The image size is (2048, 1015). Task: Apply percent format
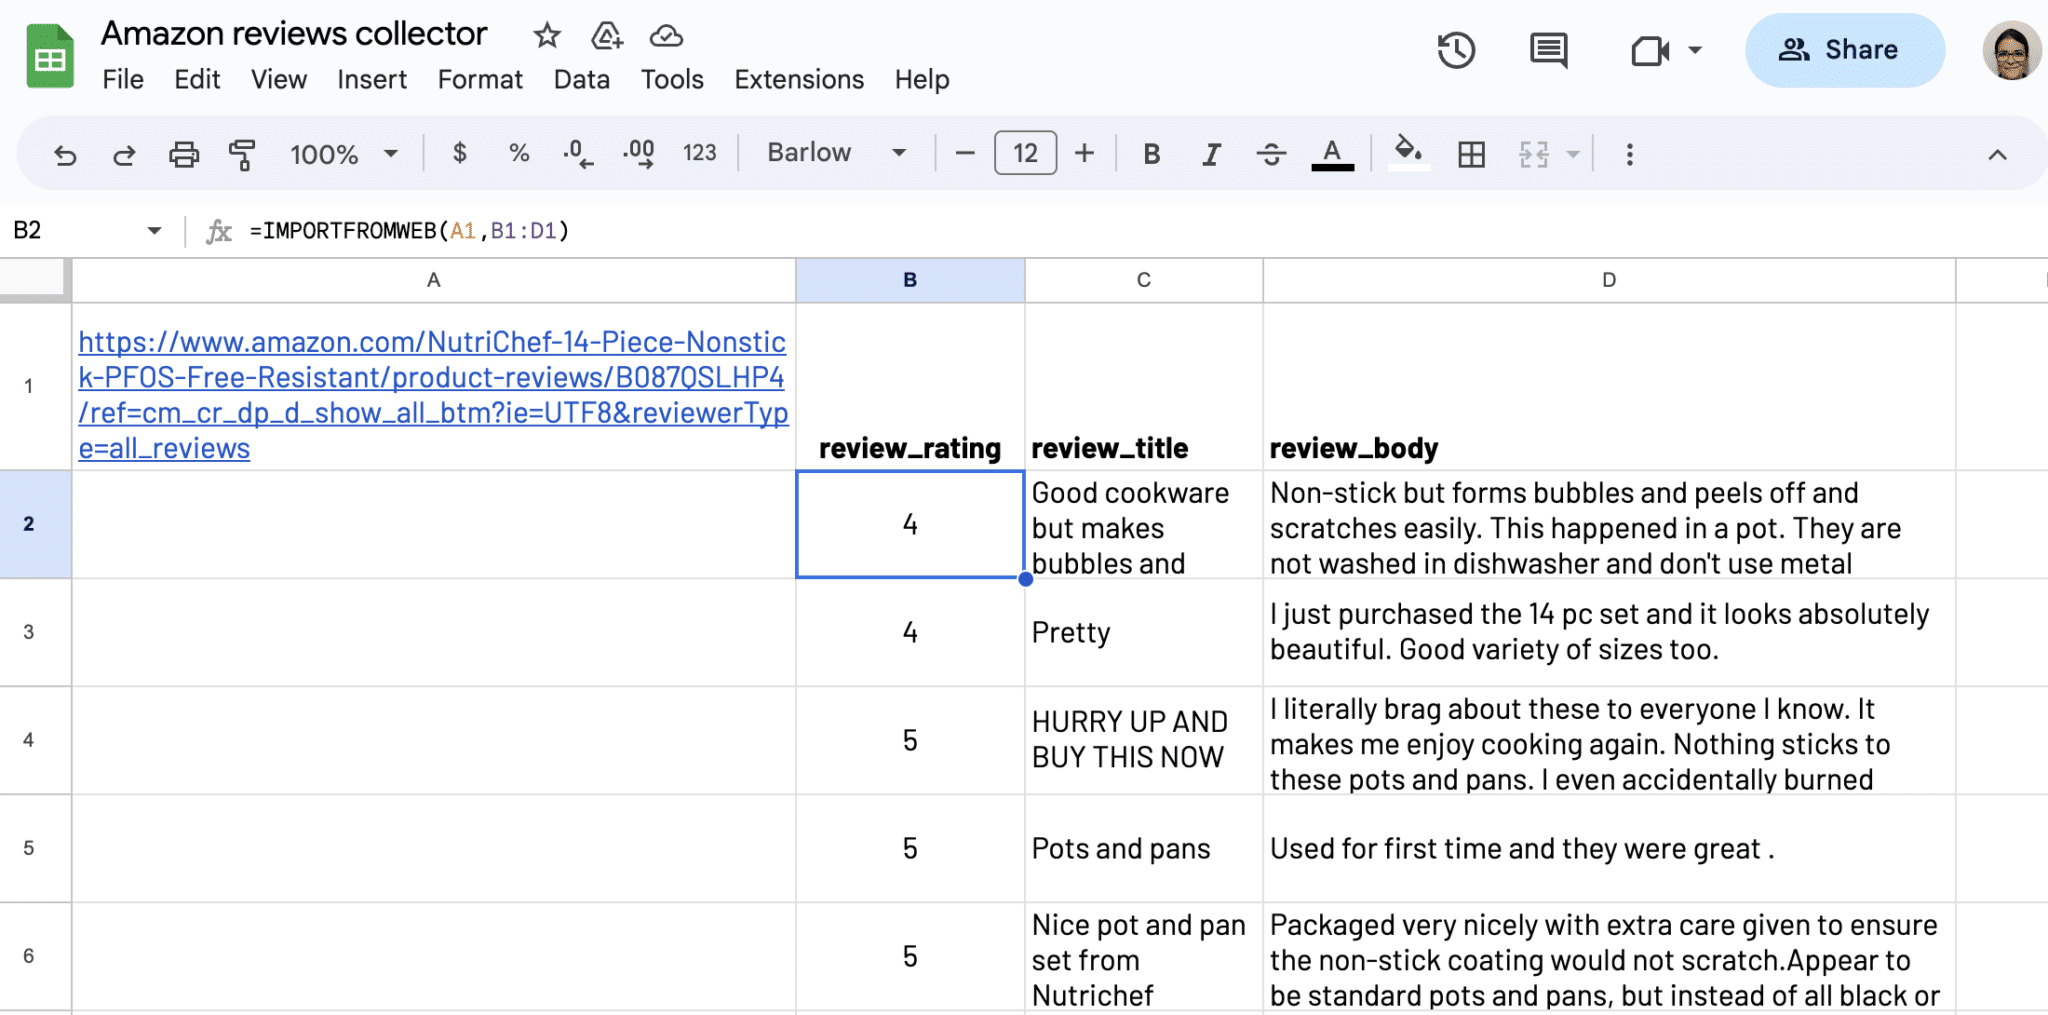pos(519,153)
